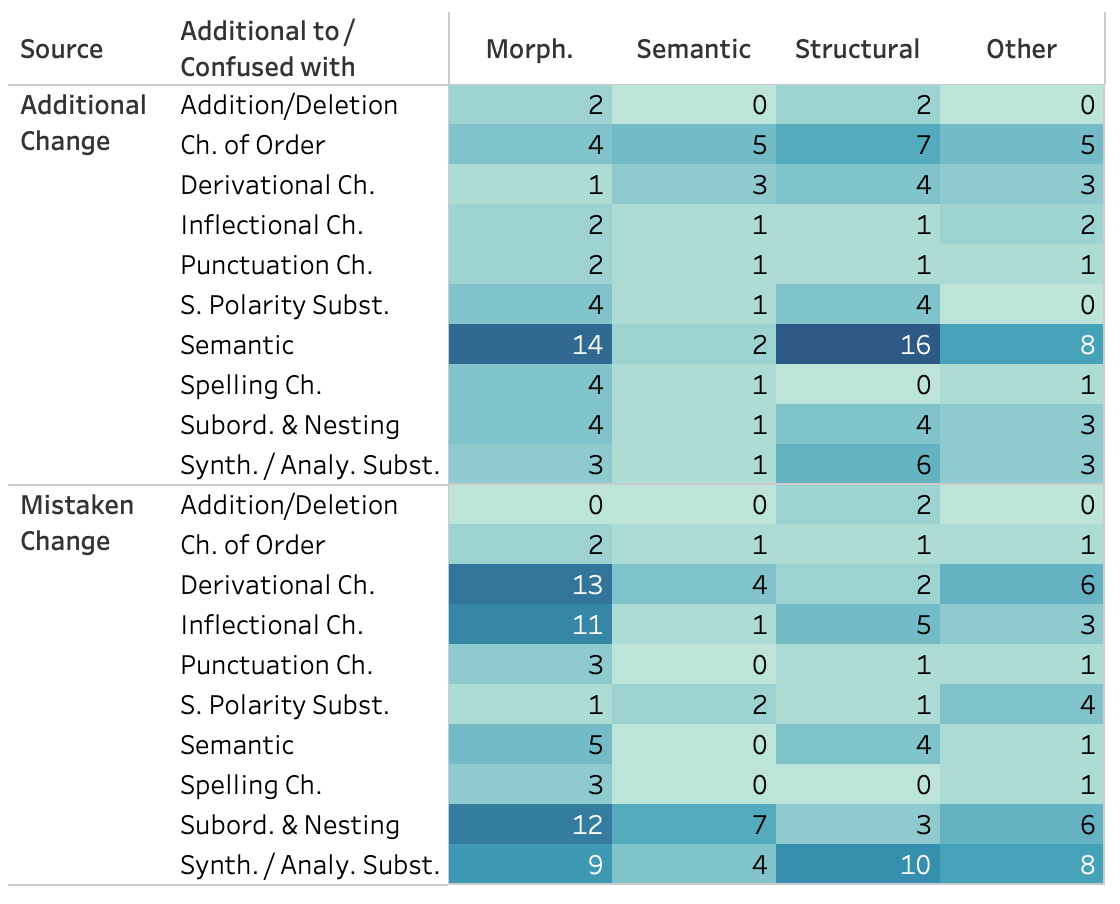The width and height of the screenshot is (1120, 904).
Task: Click the cell showing value 11
Action: [x=530, y=625]
